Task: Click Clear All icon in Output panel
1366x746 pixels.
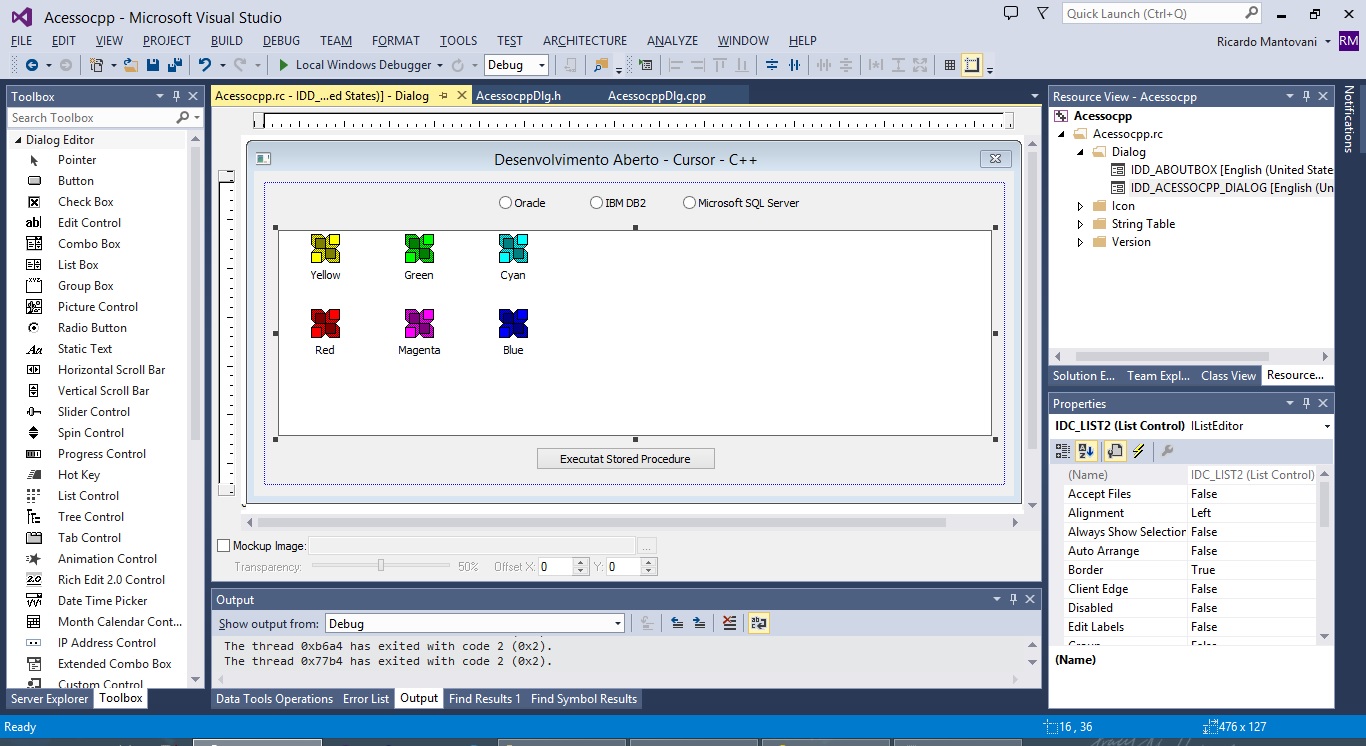Action: pos(729,623)
